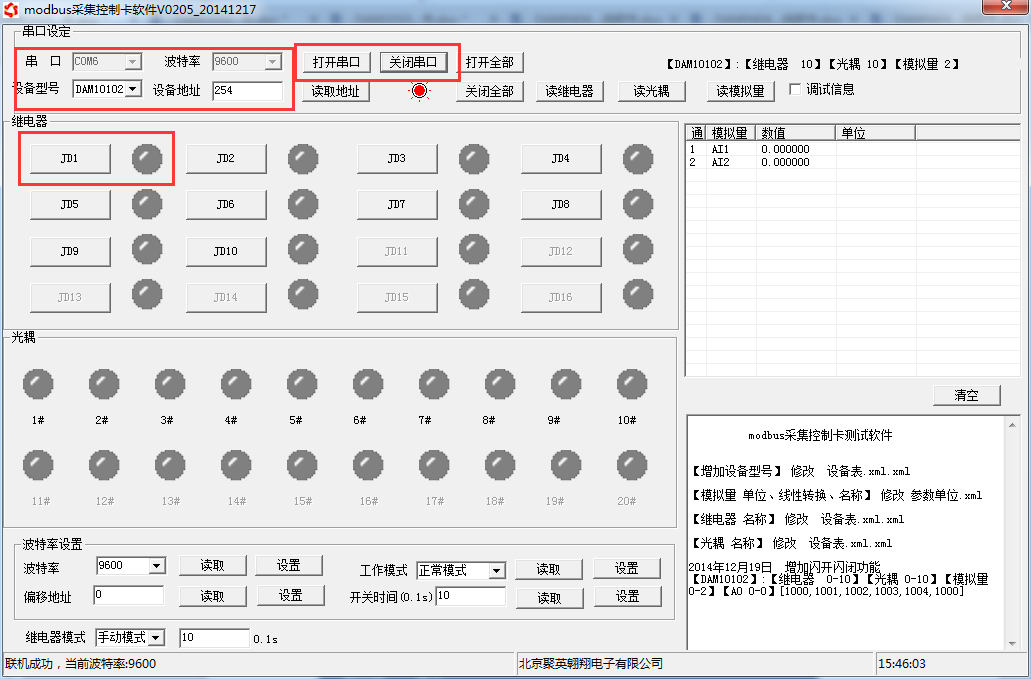Screen dimensions: 1031x679
Task: Click the 打开串口 button
Action: point(336,62)
